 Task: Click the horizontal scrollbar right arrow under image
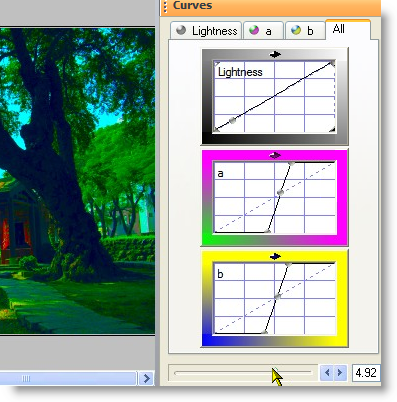click(x=146, y=378)
